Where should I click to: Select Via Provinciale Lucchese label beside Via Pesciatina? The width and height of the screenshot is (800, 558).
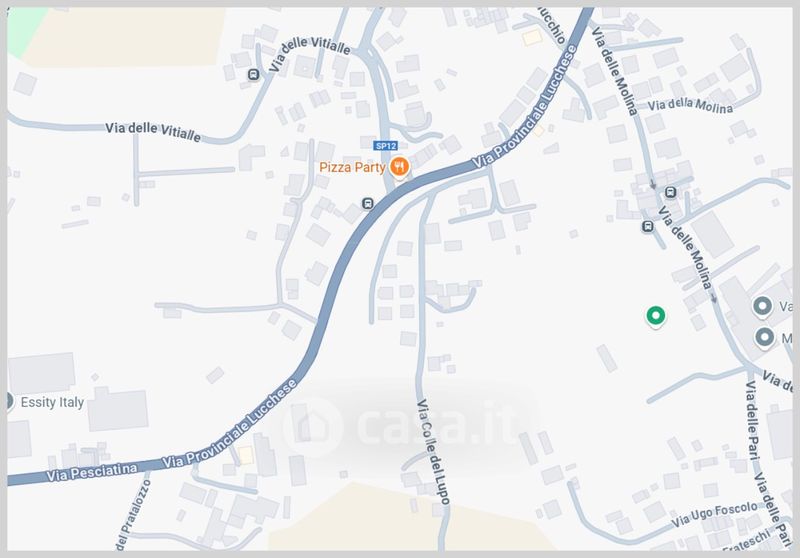coord(230,424)
